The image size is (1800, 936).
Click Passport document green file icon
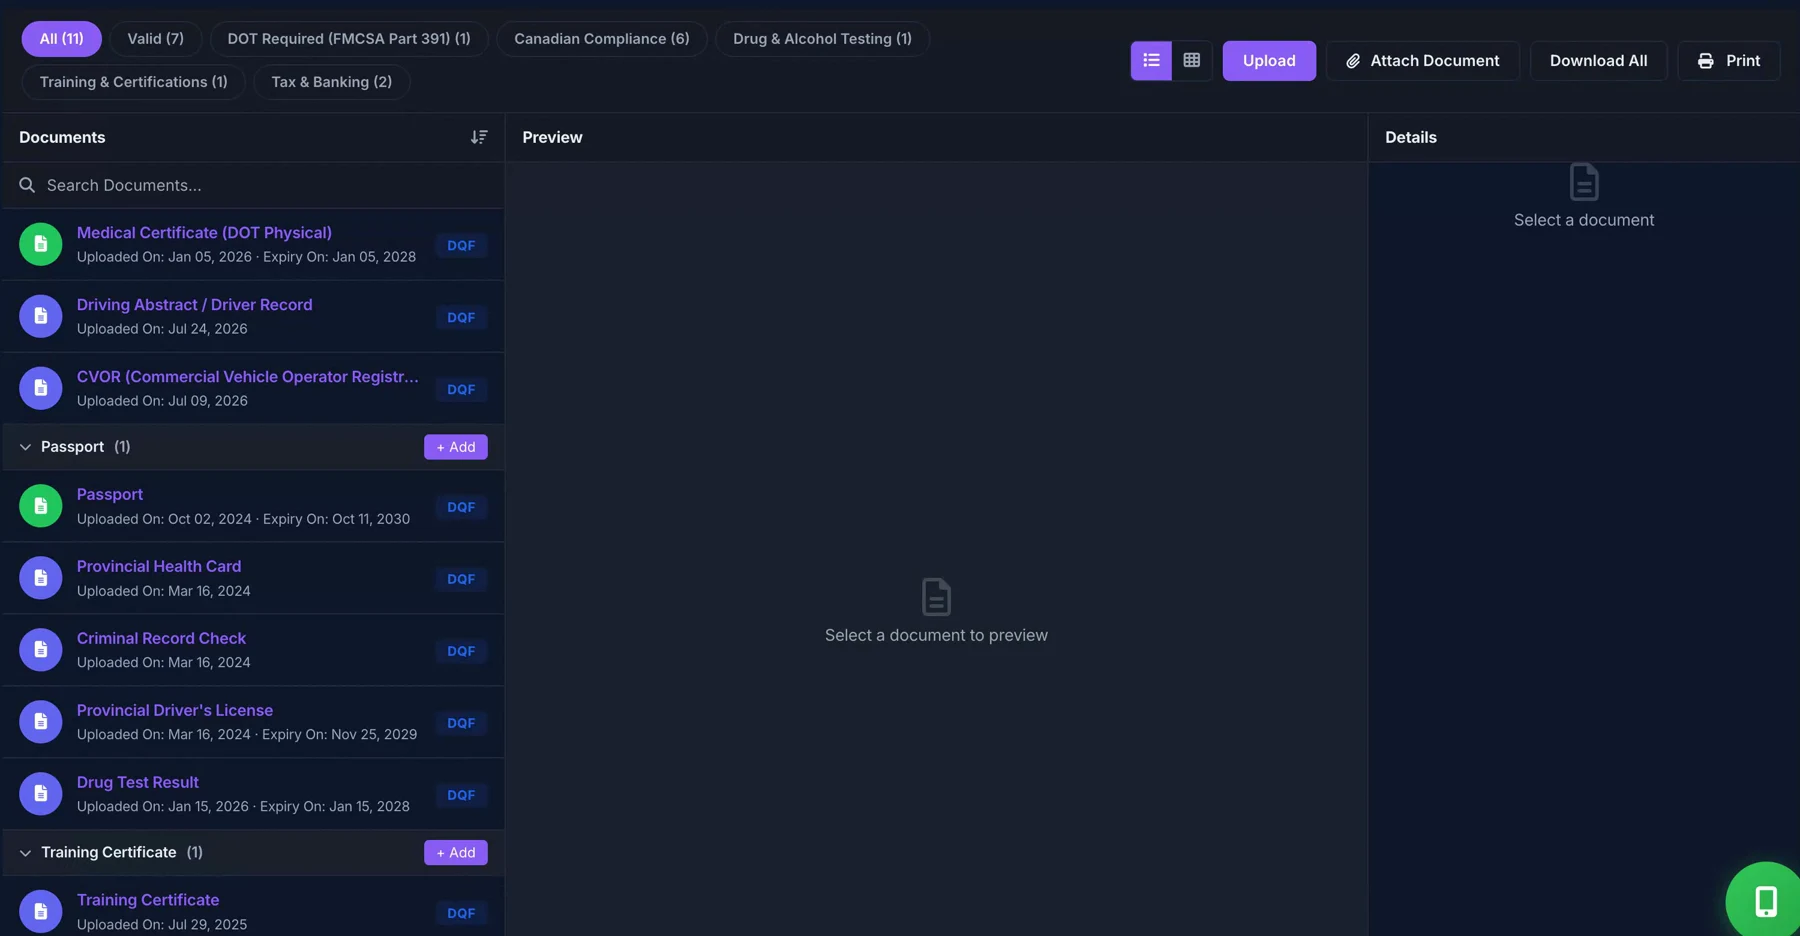41,506
